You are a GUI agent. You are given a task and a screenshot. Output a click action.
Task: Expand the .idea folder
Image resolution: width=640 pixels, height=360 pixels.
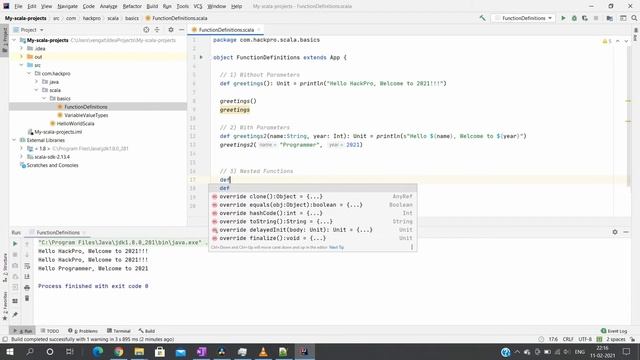[x=22, y=49]
